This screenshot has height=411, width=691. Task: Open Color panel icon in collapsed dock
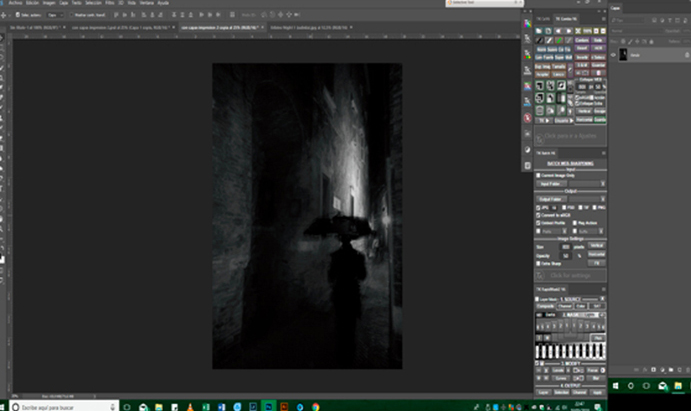527,25
